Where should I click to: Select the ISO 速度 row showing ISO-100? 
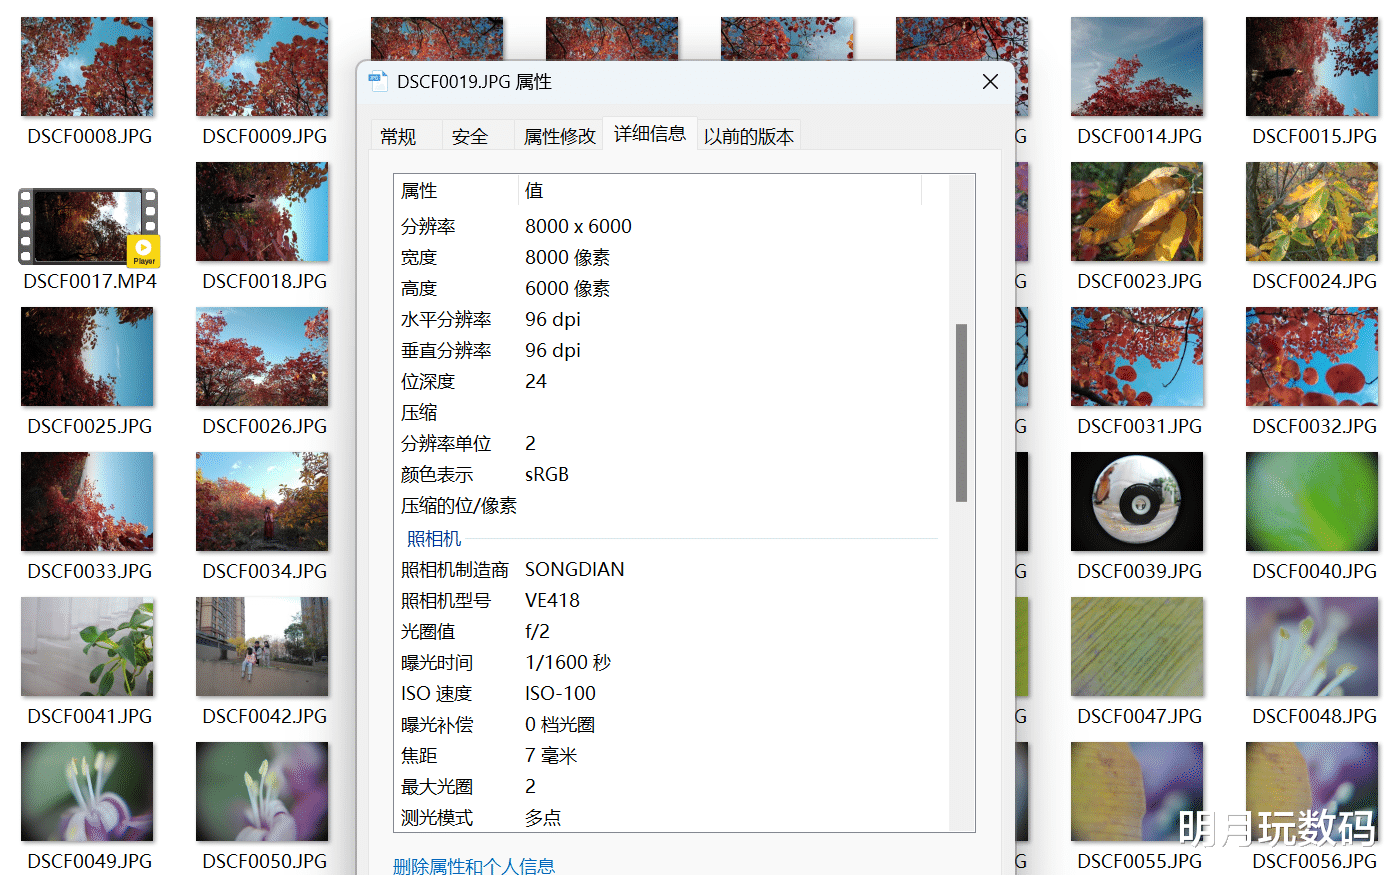click(x=671, y=694)
